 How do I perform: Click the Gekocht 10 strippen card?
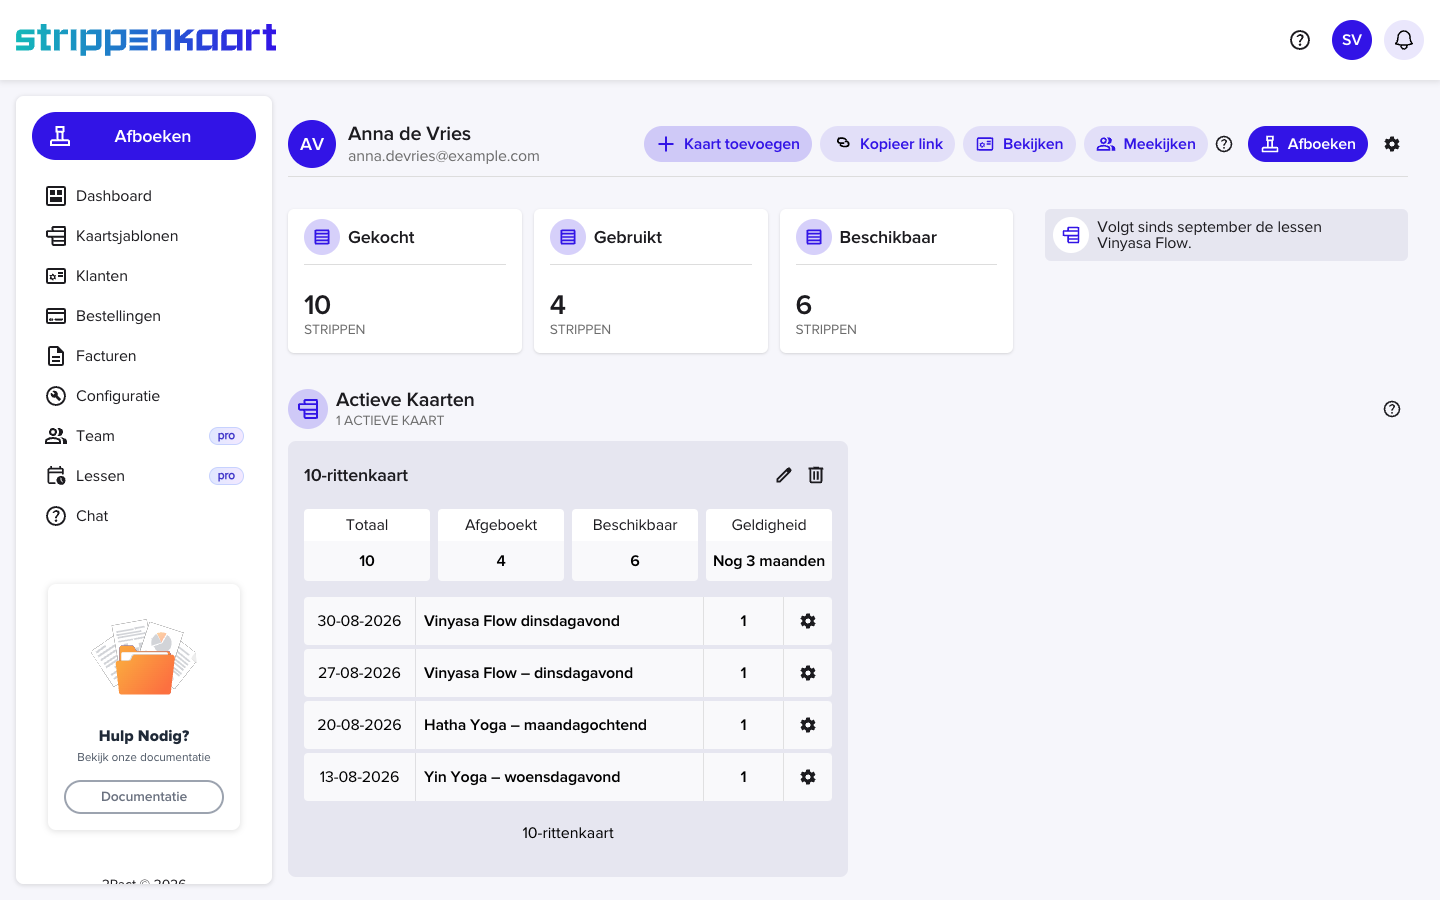pyautogui.click(x=405, y=281)
